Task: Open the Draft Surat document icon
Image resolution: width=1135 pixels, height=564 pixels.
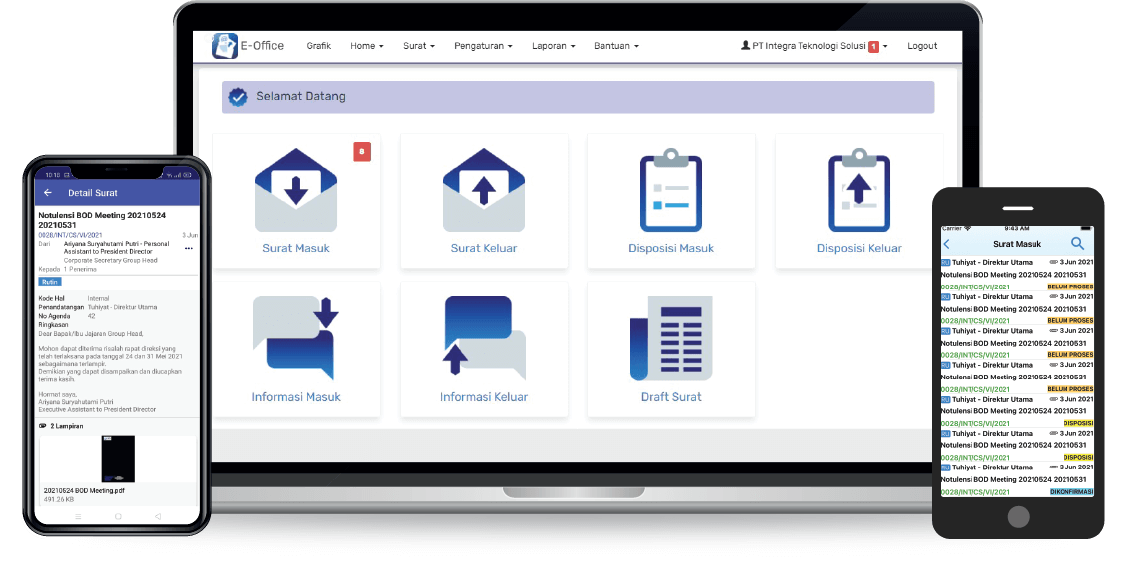Action: click(x=670, y=337)
